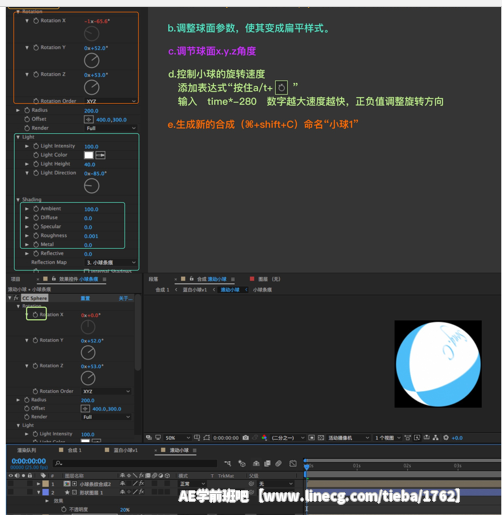Click the Roughness value 0.001
Viewport: 502px width, 515px height.
(91, 236)
